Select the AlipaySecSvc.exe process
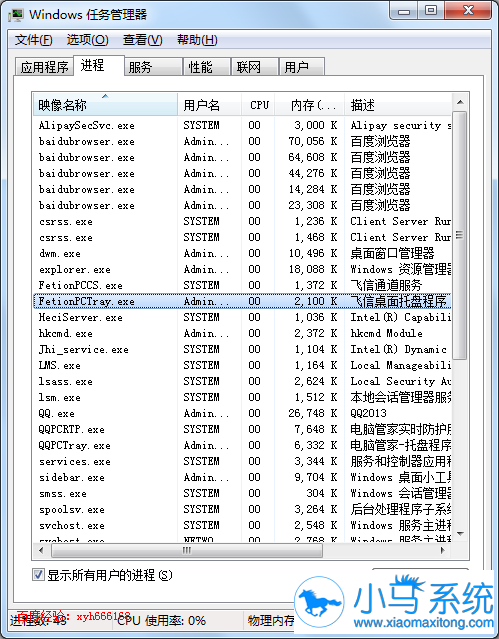499x639 pixels. pyautogui.click(x=242, y=125)
